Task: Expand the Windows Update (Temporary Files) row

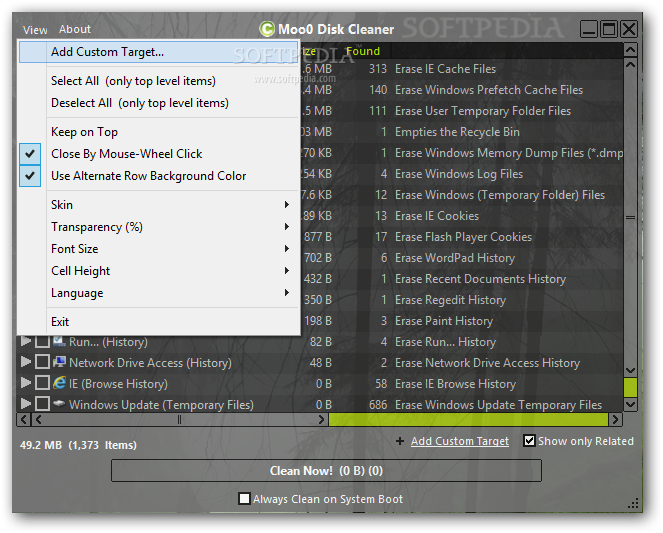Action: pos(26,403)
